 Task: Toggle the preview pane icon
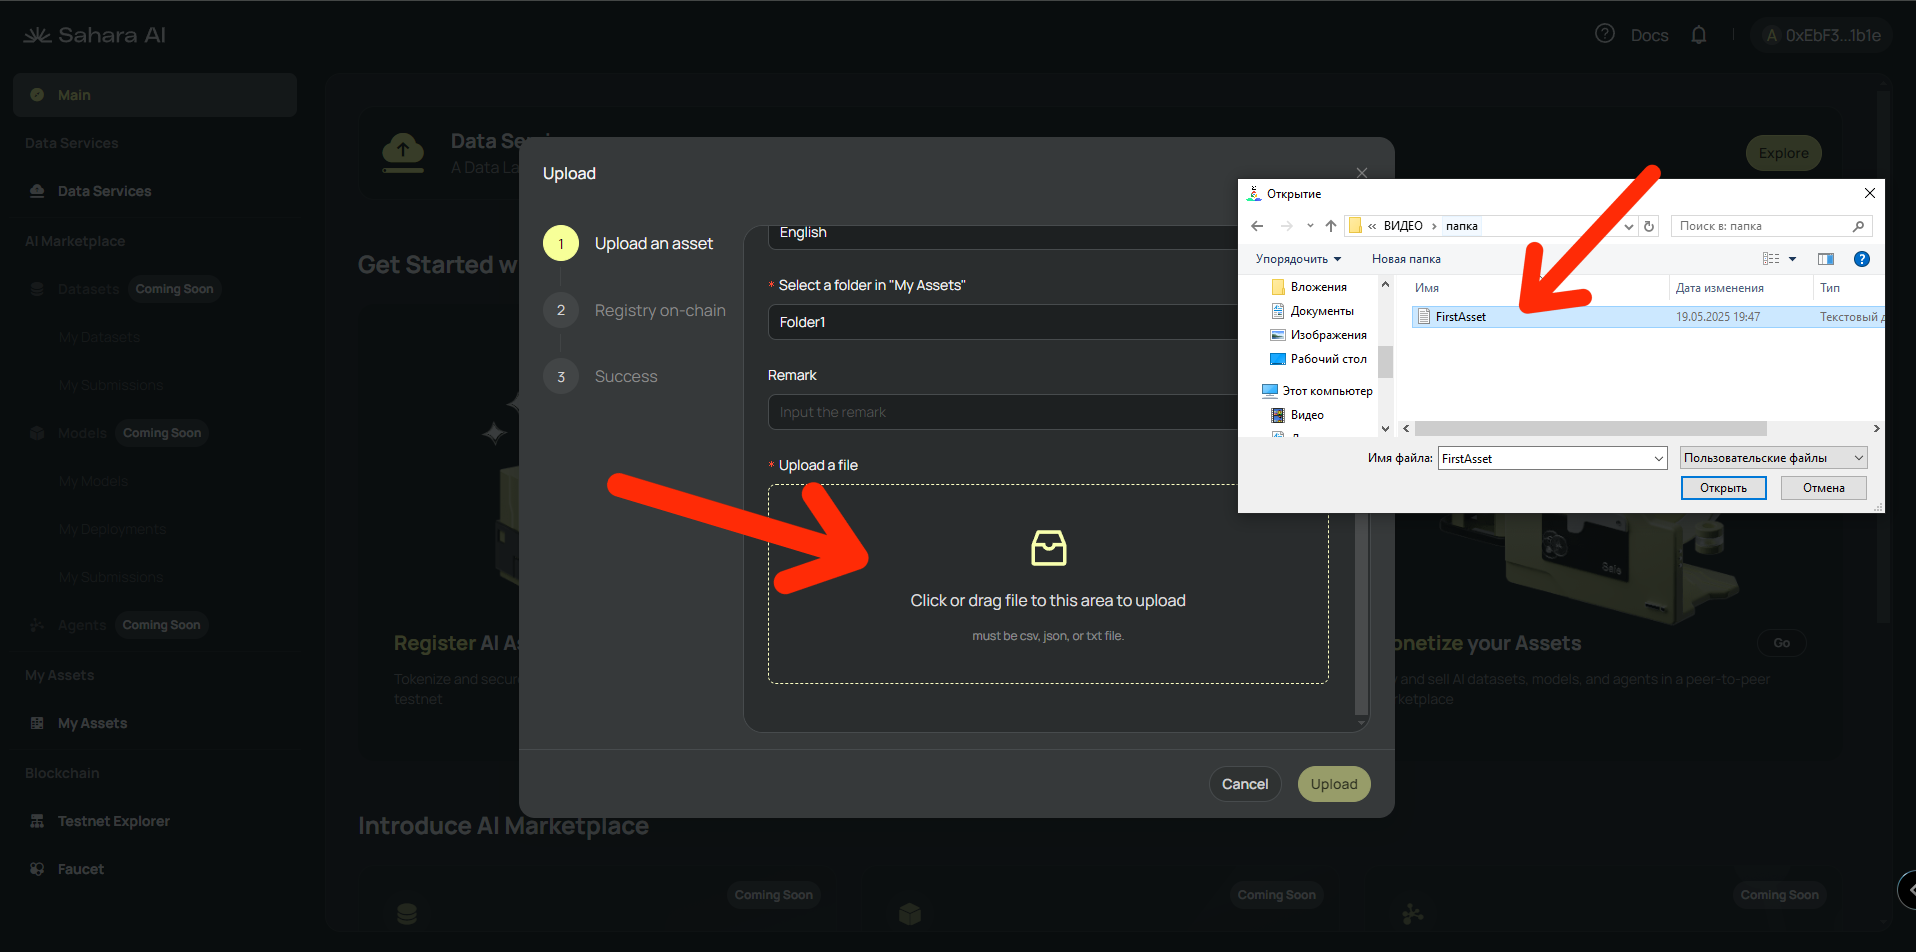point(1825,259)
